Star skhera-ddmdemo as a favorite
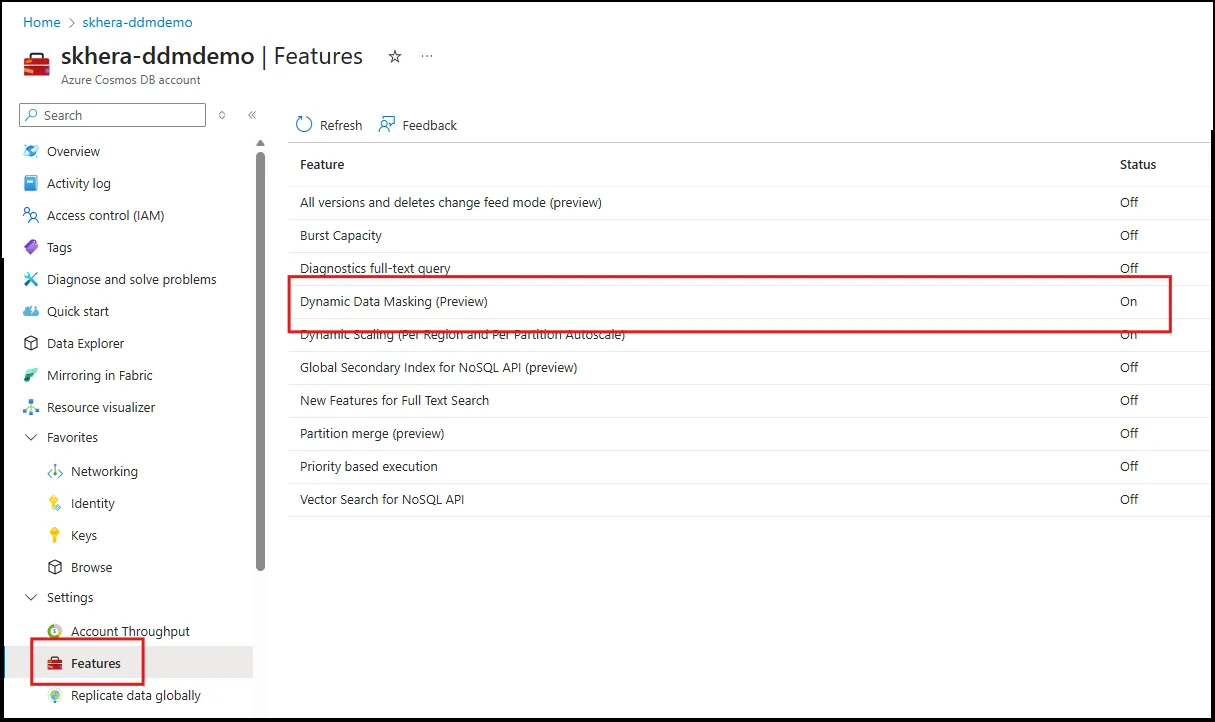This screenshot has width=1215, height=722. [394, 57]
